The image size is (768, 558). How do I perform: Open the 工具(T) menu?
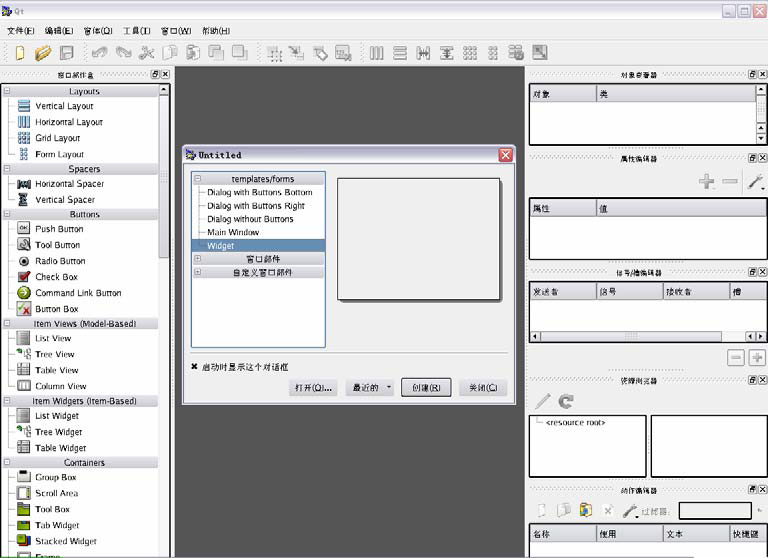click(x=137, y=31)
